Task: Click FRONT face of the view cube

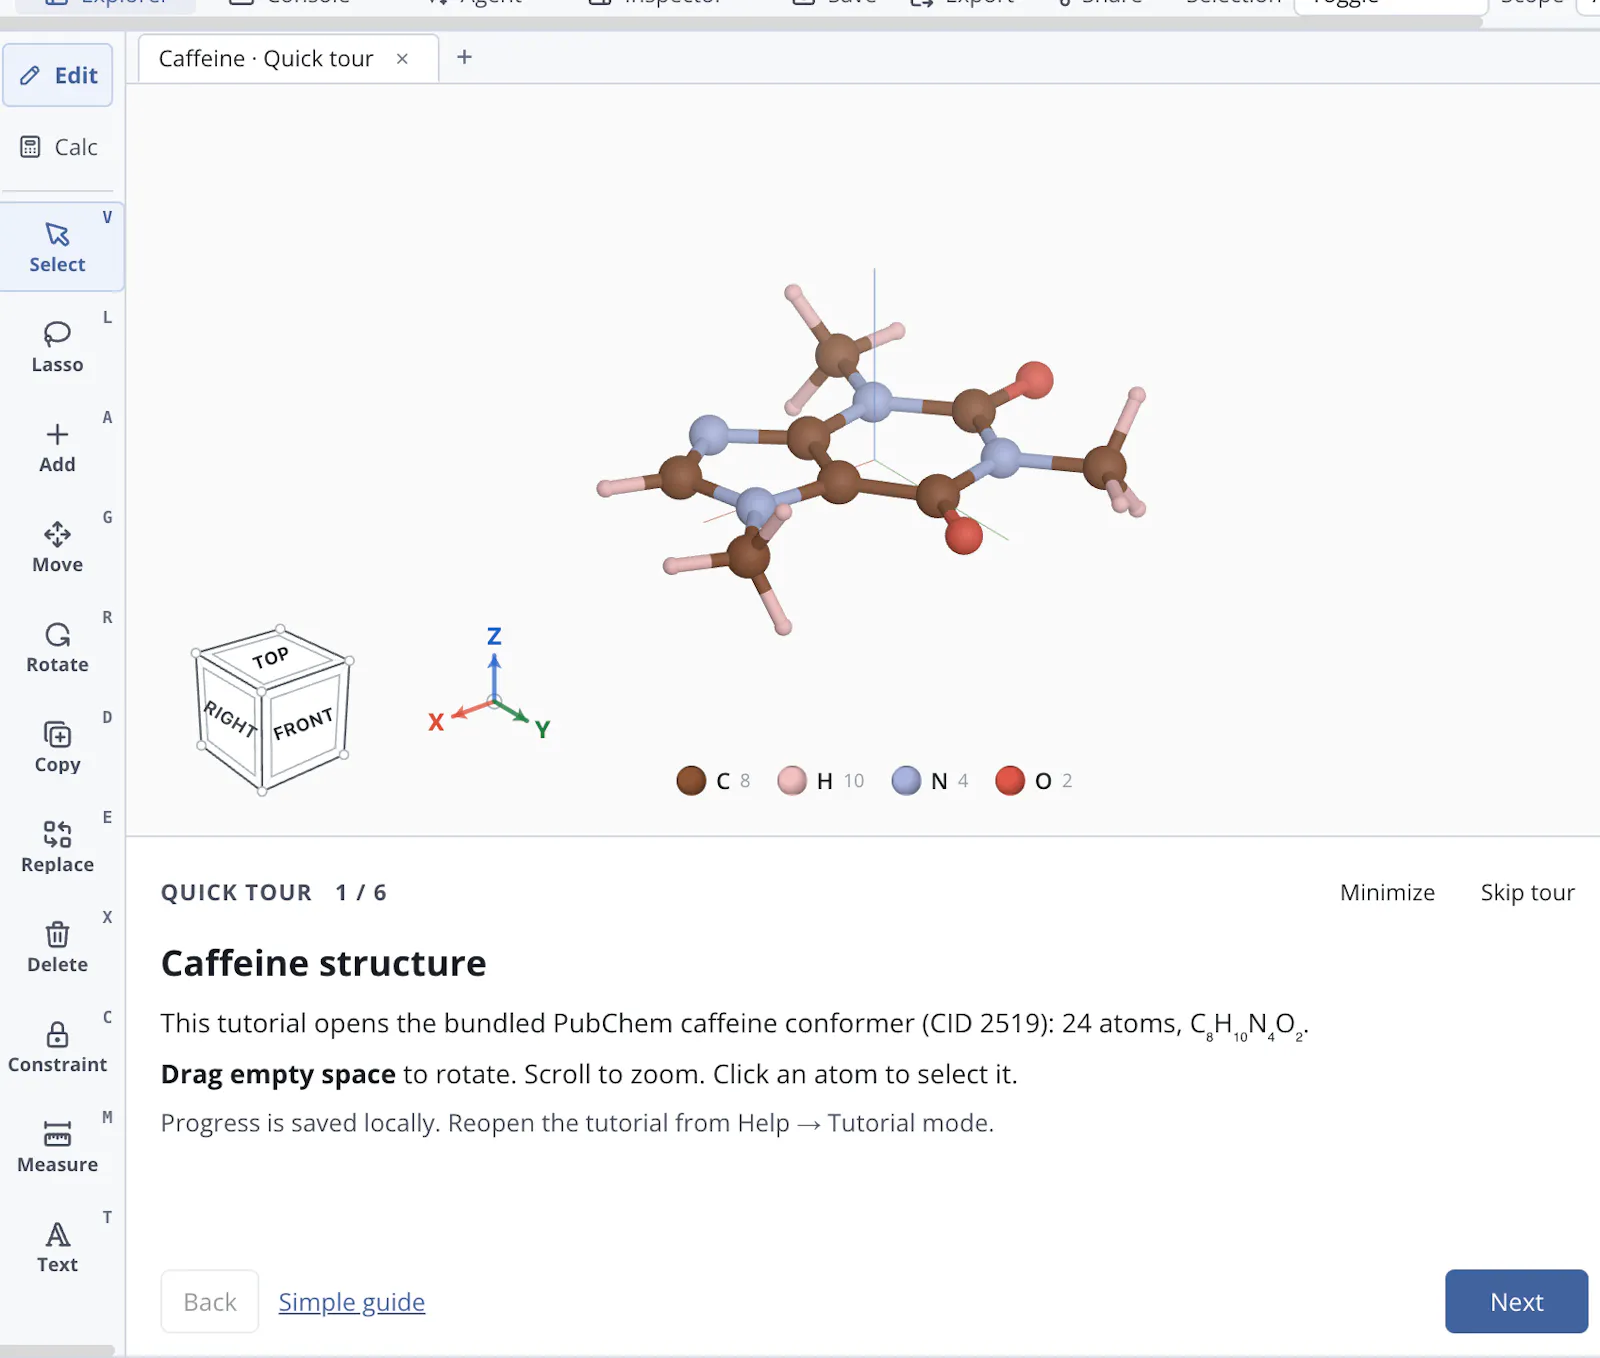Action: tap(303, 723)
